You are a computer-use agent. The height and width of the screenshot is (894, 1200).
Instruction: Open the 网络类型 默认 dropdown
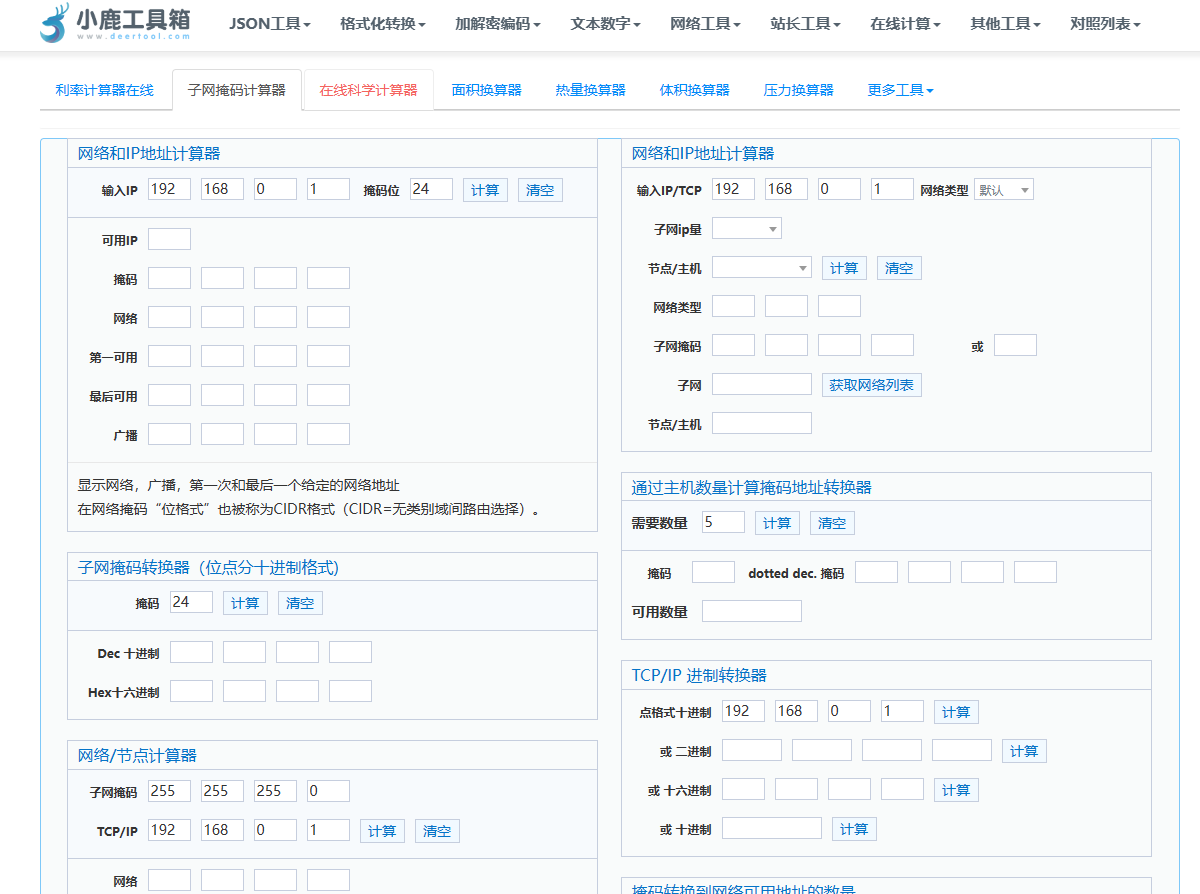[x=1004, y=190]
